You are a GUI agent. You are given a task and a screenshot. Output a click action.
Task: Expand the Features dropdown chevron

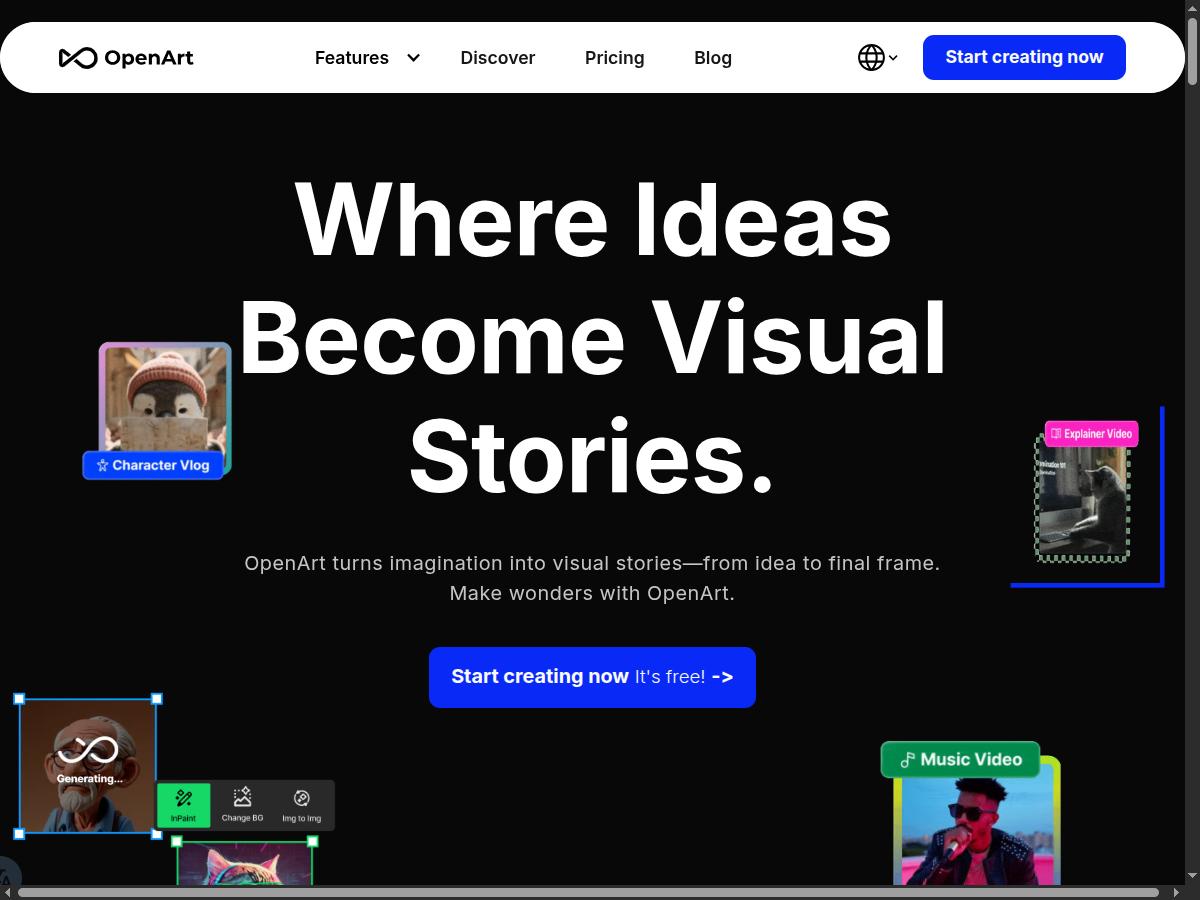(x=413, y=58)
